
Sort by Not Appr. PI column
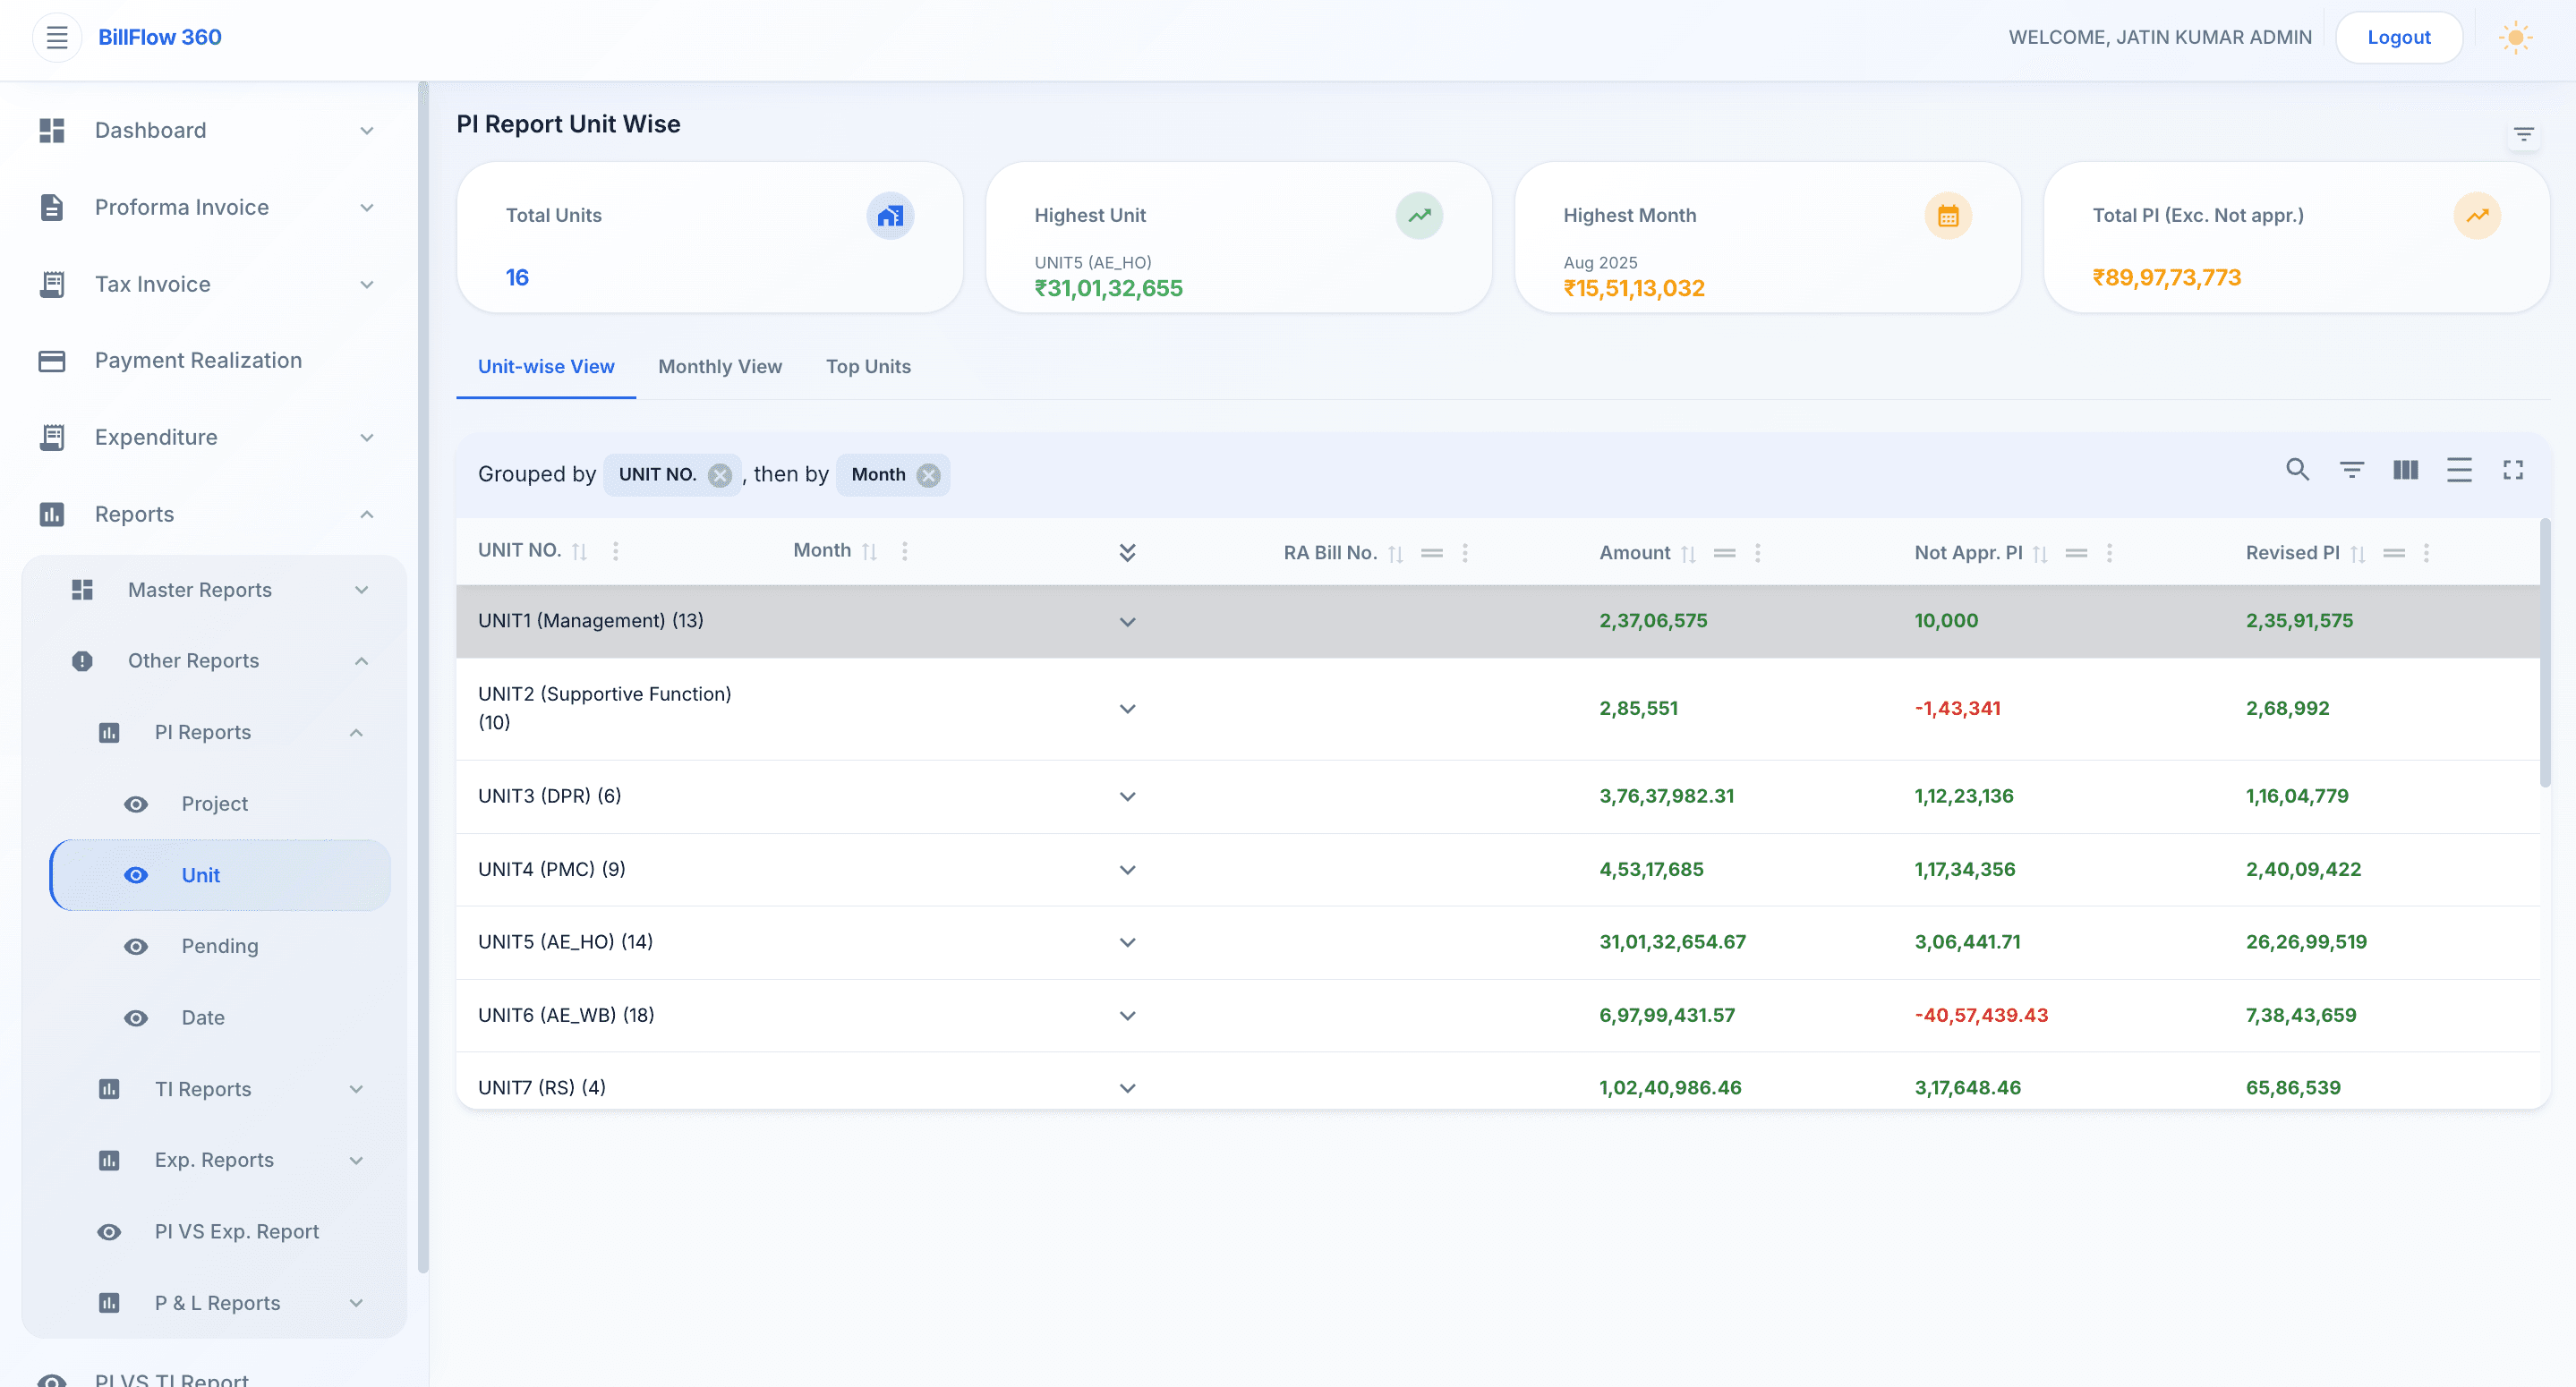click(2040, 554)
